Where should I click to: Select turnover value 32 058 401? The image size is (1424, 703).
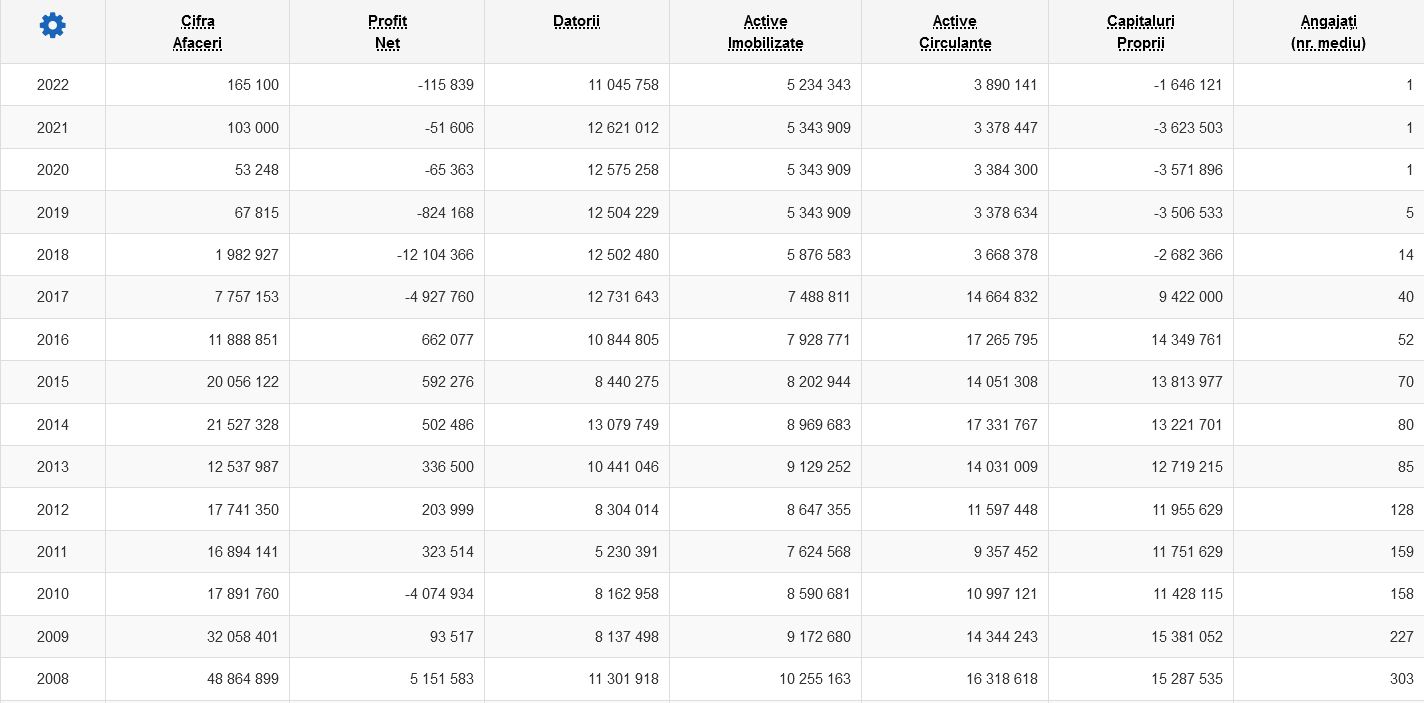click(x=243, y=637)
